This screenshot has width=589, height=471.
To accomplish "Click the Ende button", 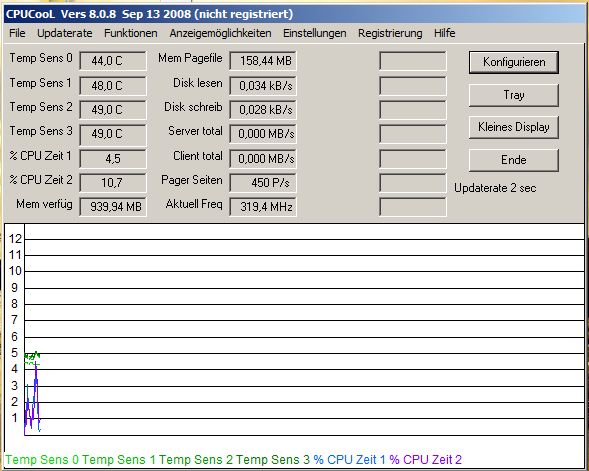I will point(514,160).
